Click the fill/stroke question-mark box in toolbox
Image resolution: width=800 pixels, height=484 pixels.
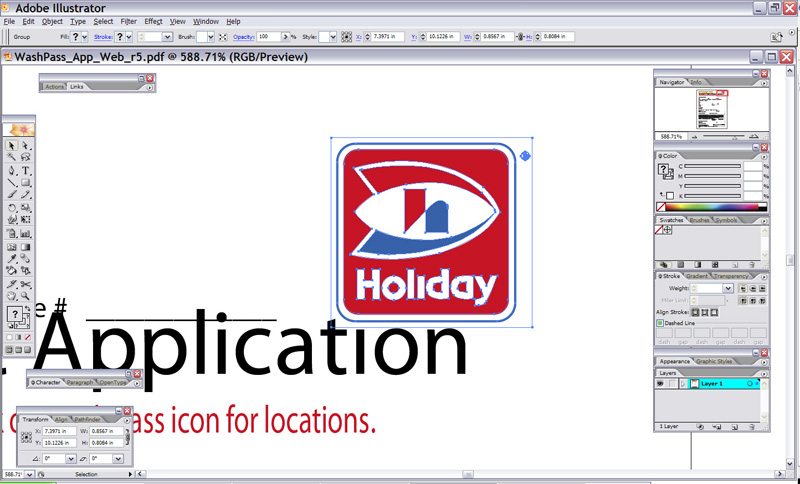click(15, 314)
